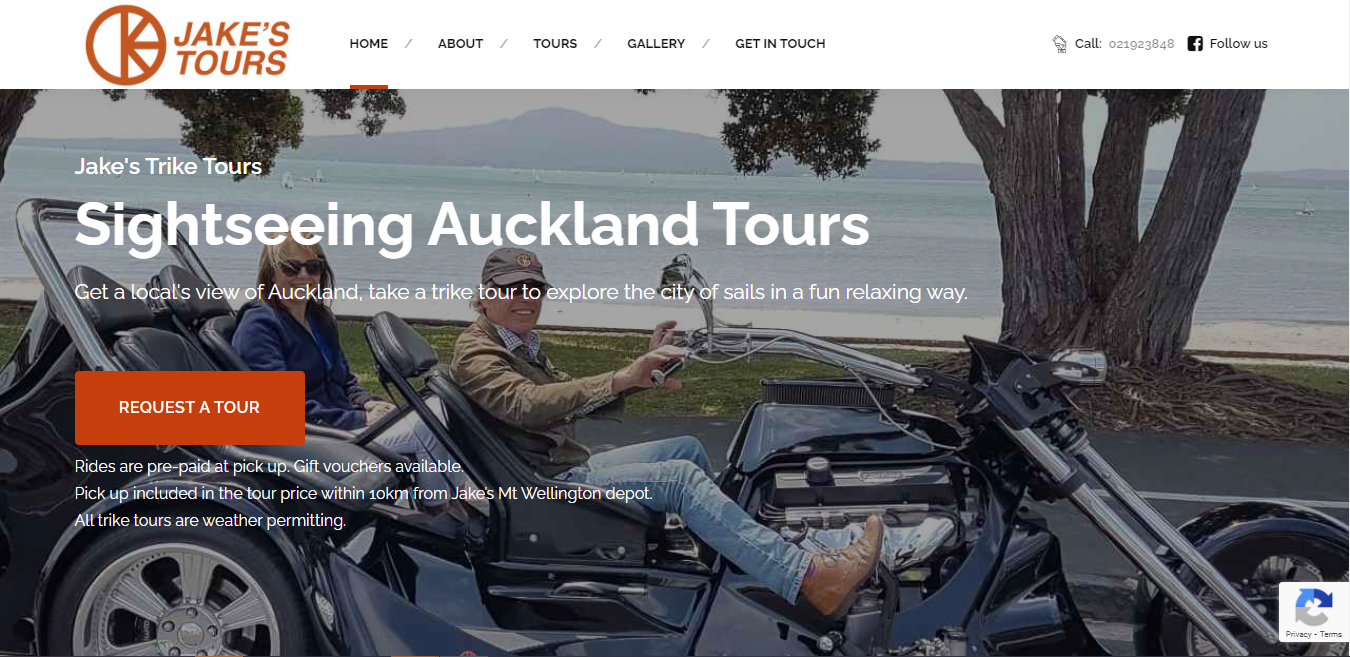Image resolution: width=1350 pixels, height=657 pixels.
Task: Call the phone number 021923848
Action: click(1141, 44)
